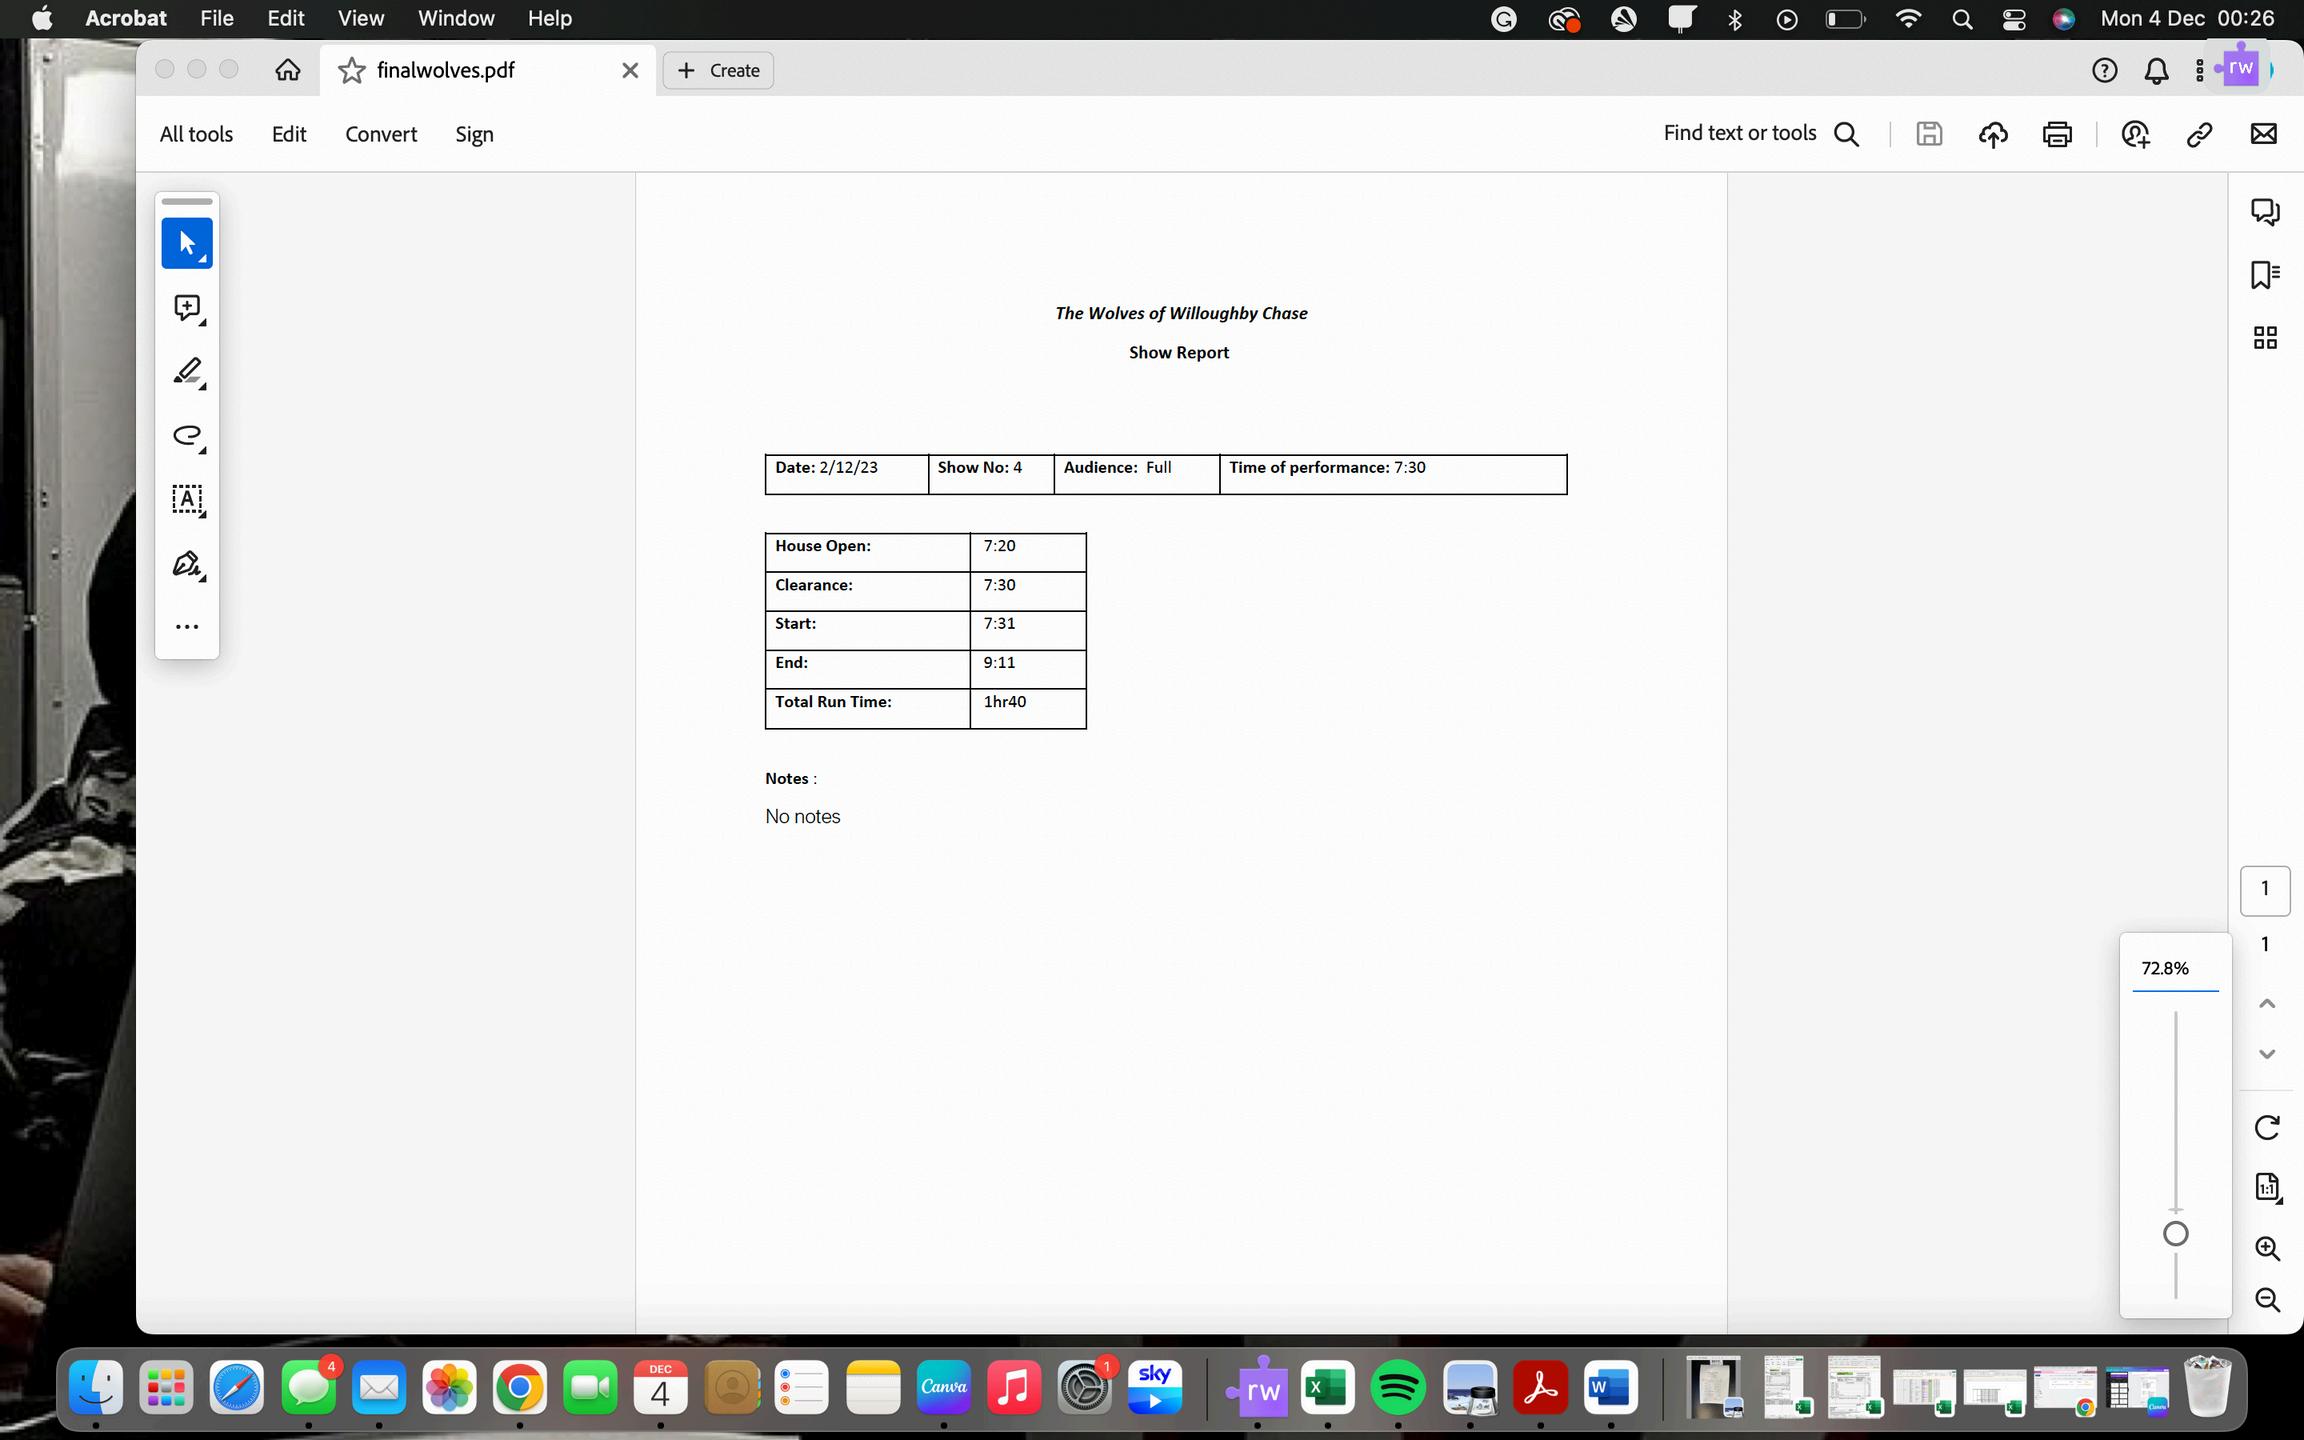2304x1440 pixels.
Task: Click the Create new tab button
Action: 718,70
